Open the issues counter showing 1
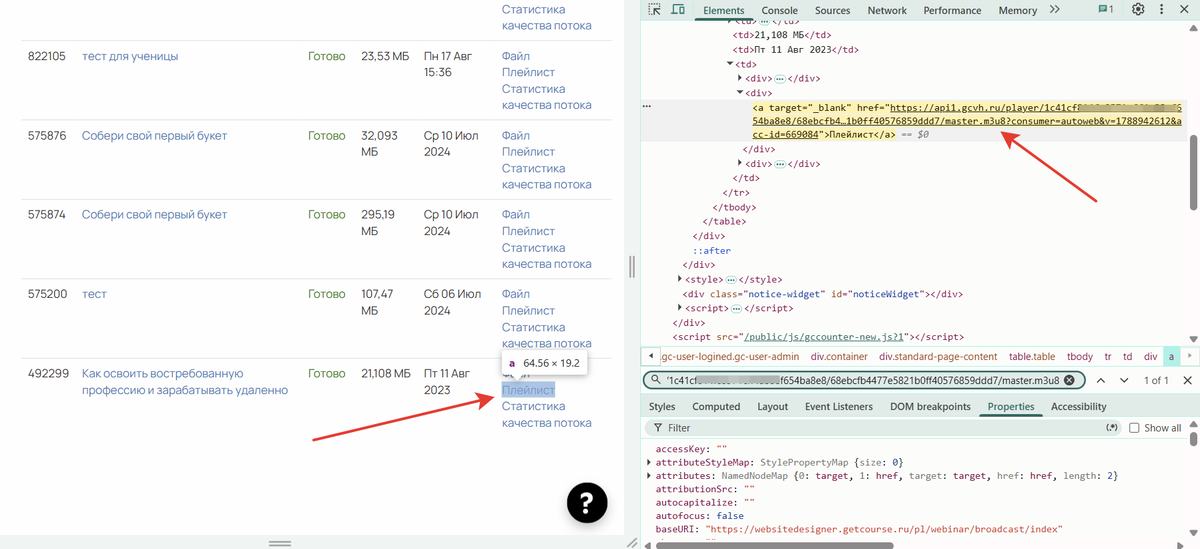The height and width of the screenshot is (549, 1200). pyautogui.click(x=1106, y=10)
